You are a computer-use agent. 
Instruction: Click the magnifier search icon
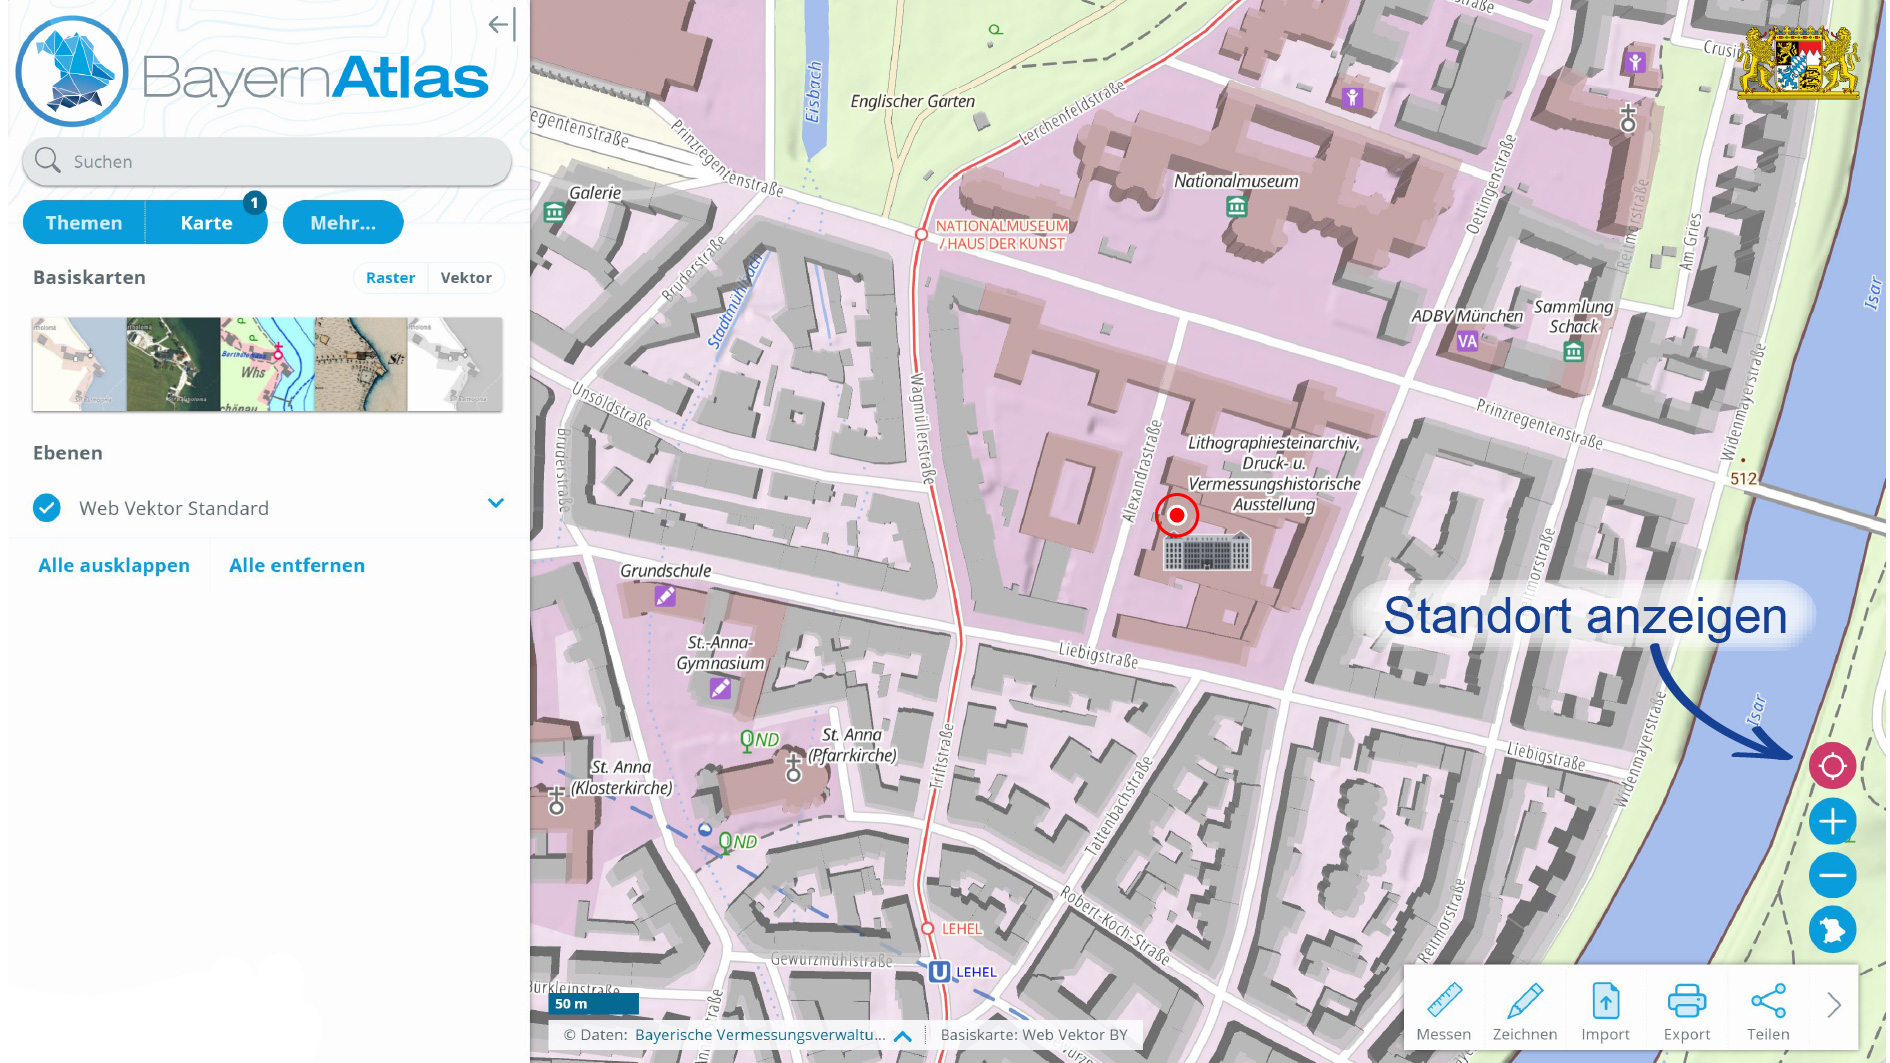[x=47, y=160]
